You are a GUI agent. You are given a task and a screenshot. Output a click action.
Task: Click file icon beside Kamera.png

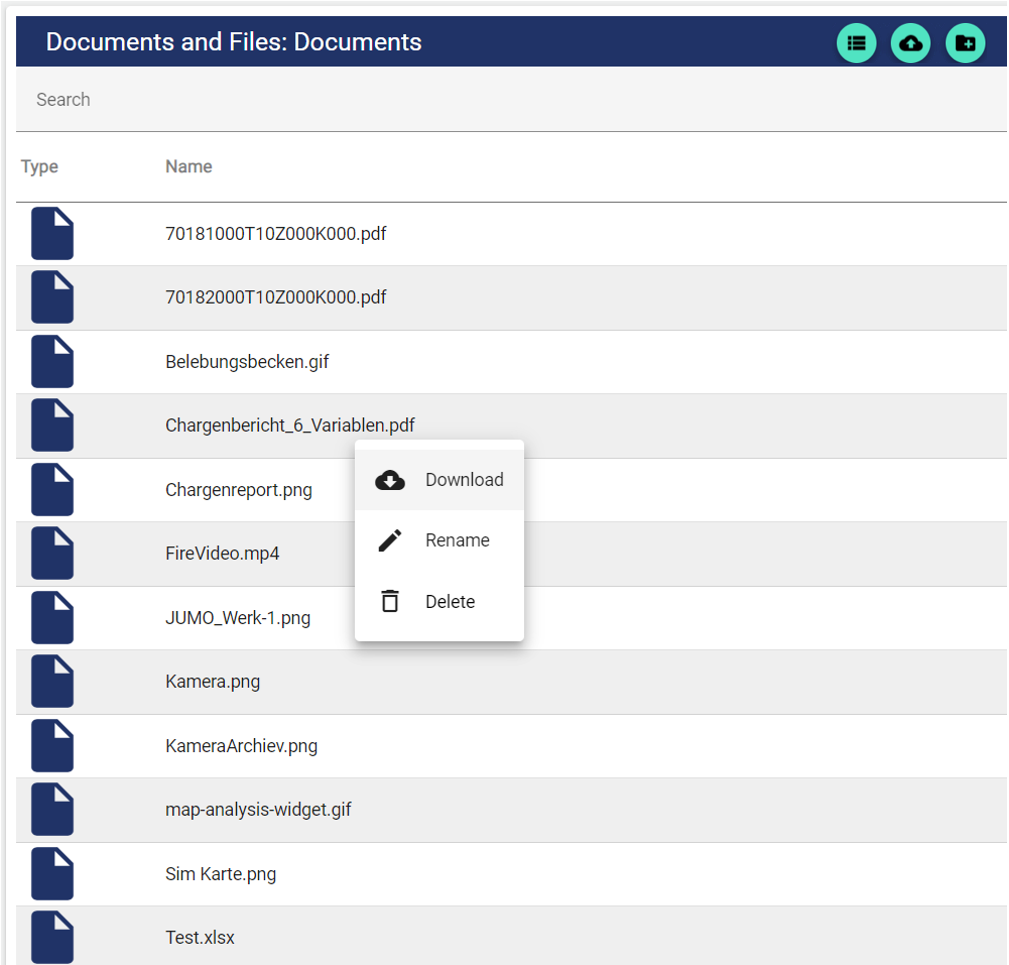tap(52, 682)
